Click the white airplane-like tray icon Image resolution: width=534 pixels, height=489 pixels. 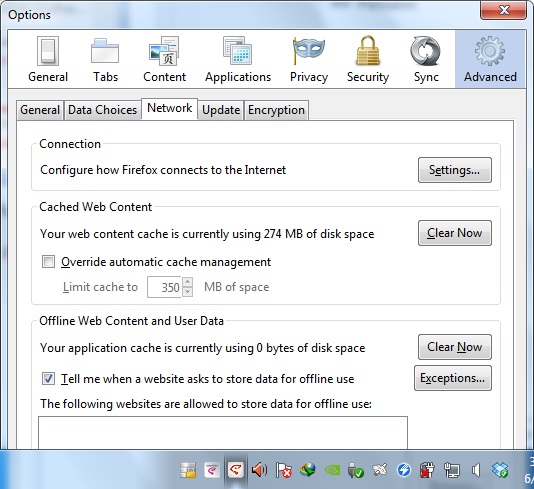pyautogui.click(x=380, y=471)
